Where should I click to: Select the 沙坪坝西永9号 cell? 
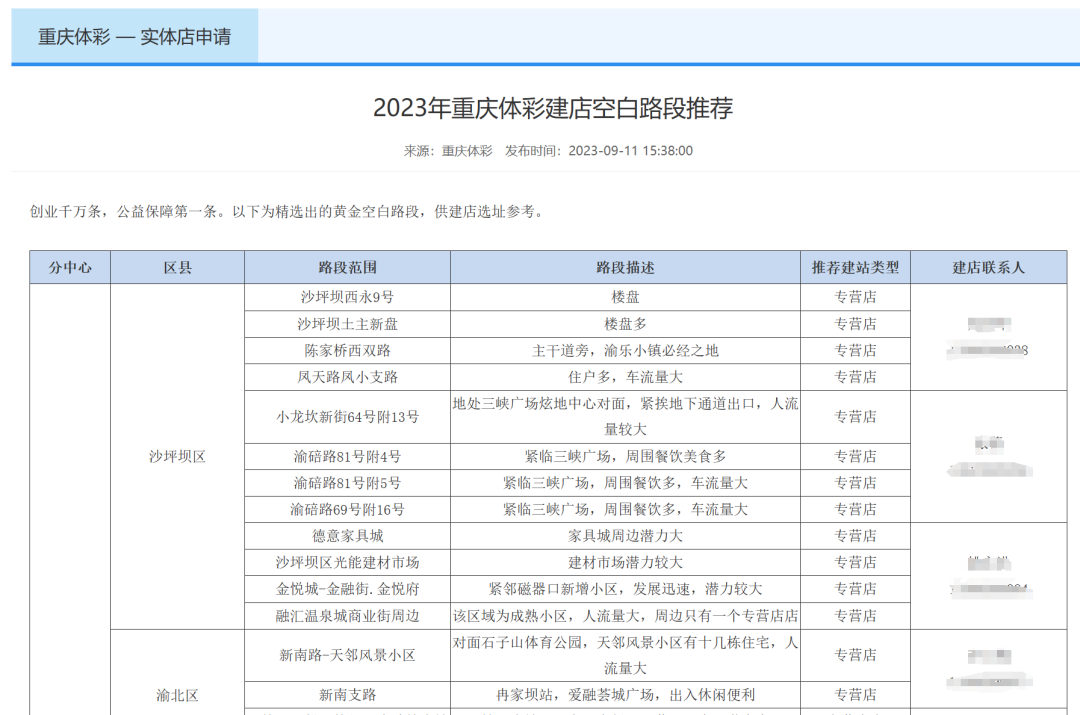tap(347, 297)
